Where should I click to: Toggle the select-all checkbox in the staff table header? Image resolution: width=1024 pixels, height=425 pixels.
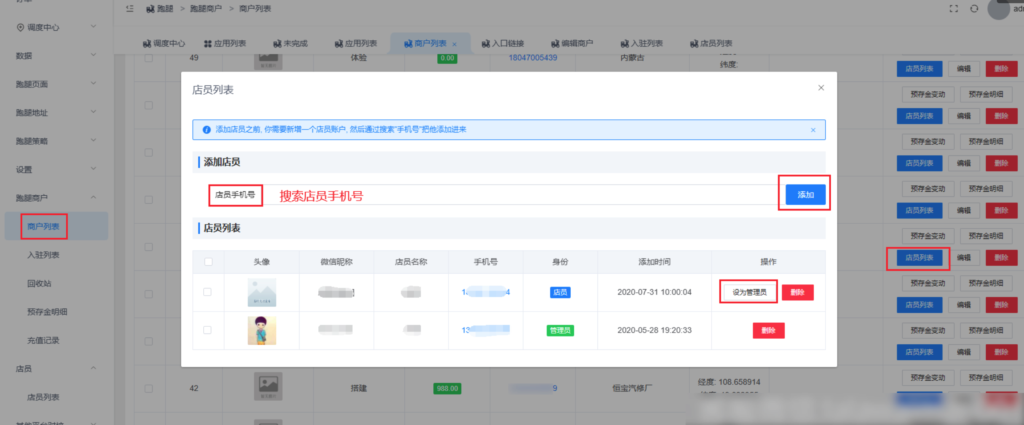pyautogui.click(x=208, y=262)
